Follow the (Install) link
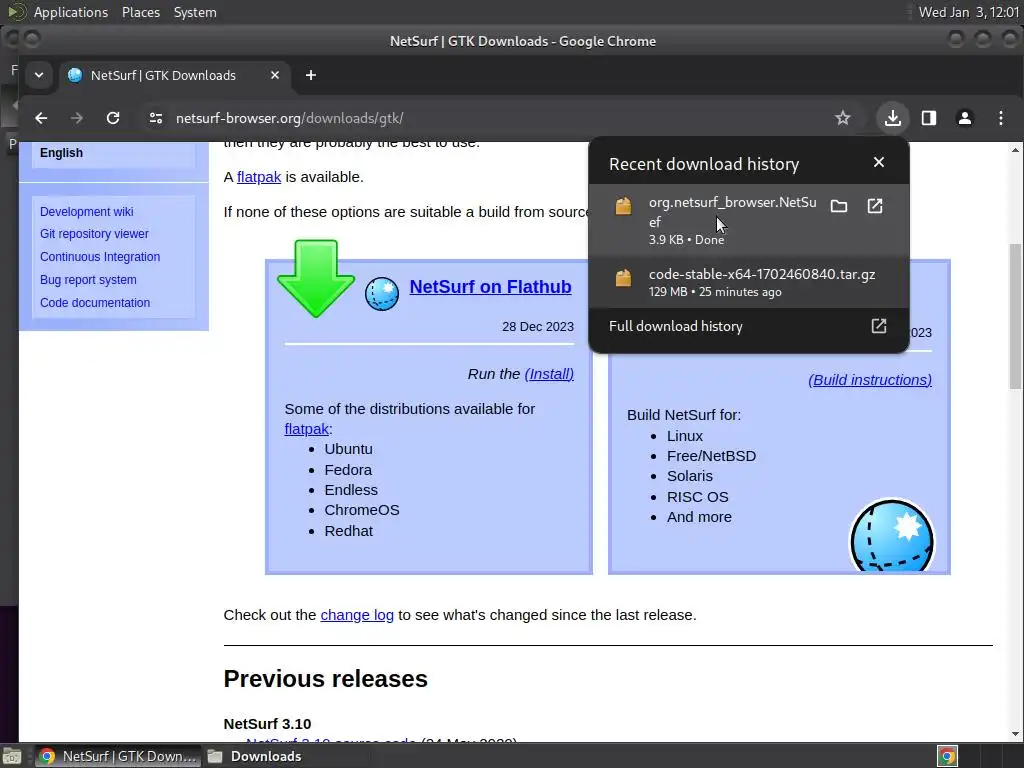Viewport: 1024px width, 768px height. tap(549, 374)
